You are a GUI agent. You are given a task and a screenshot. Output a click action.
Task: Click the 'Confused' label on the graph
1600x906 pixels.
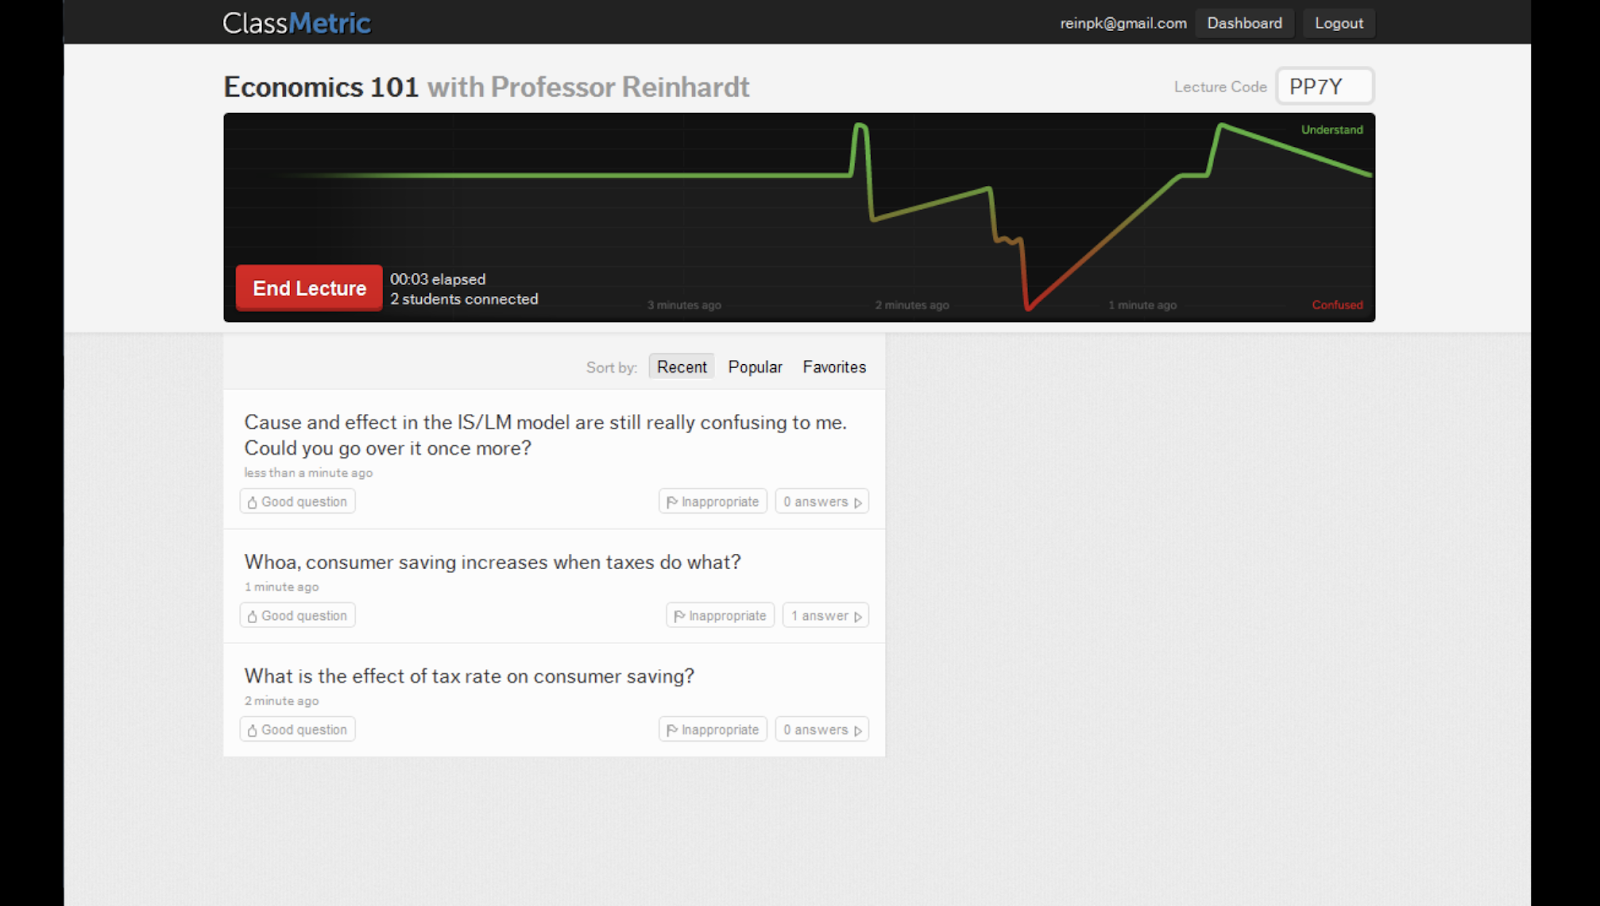1337,305
